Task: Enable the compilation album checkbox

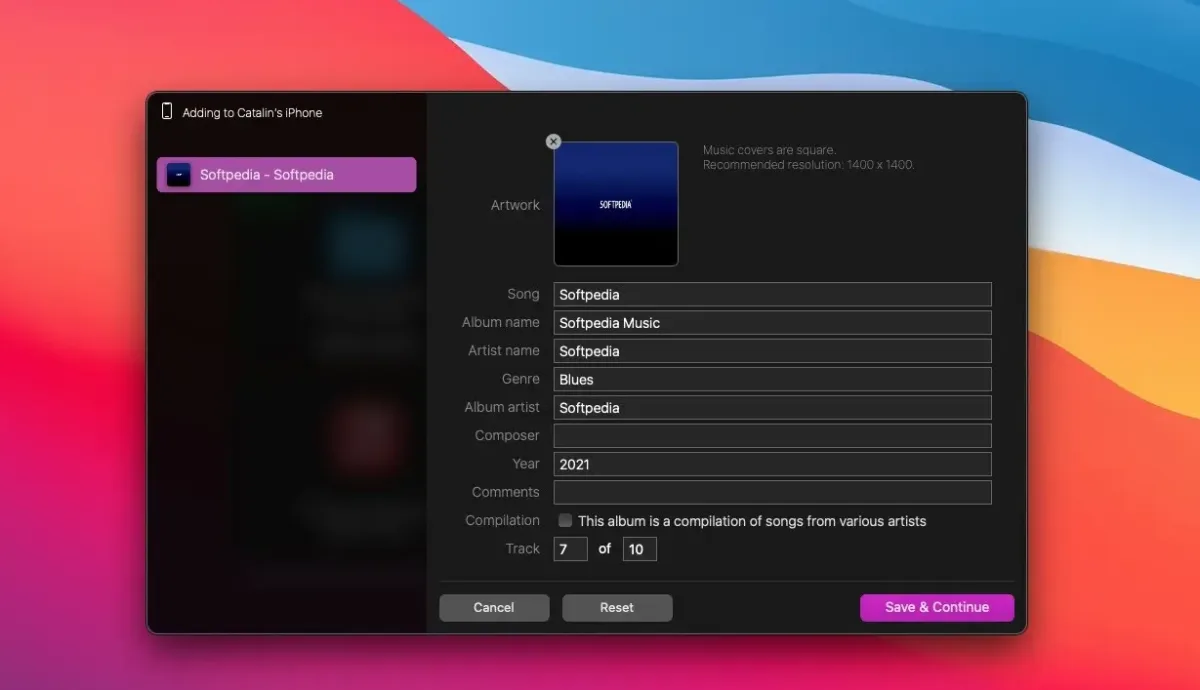Action: 565,520
